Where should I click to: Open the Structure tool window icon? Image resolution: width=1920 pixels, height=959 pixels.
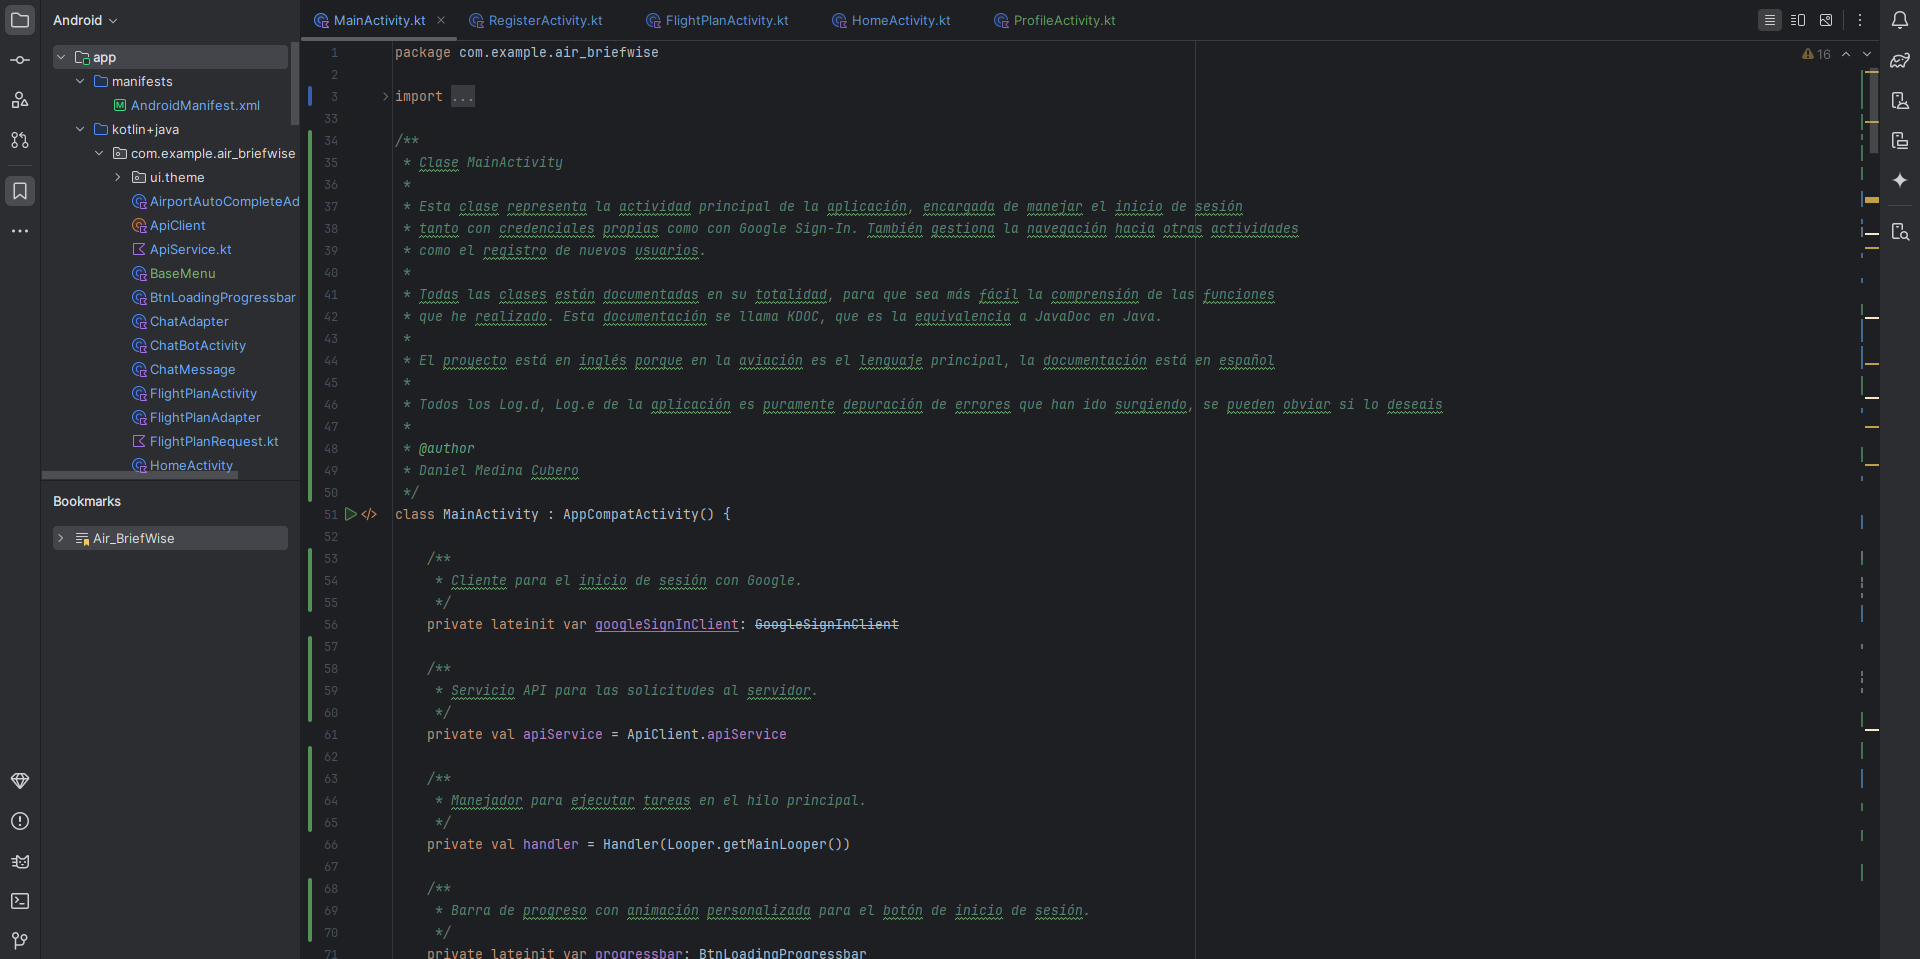click(20, 100)
